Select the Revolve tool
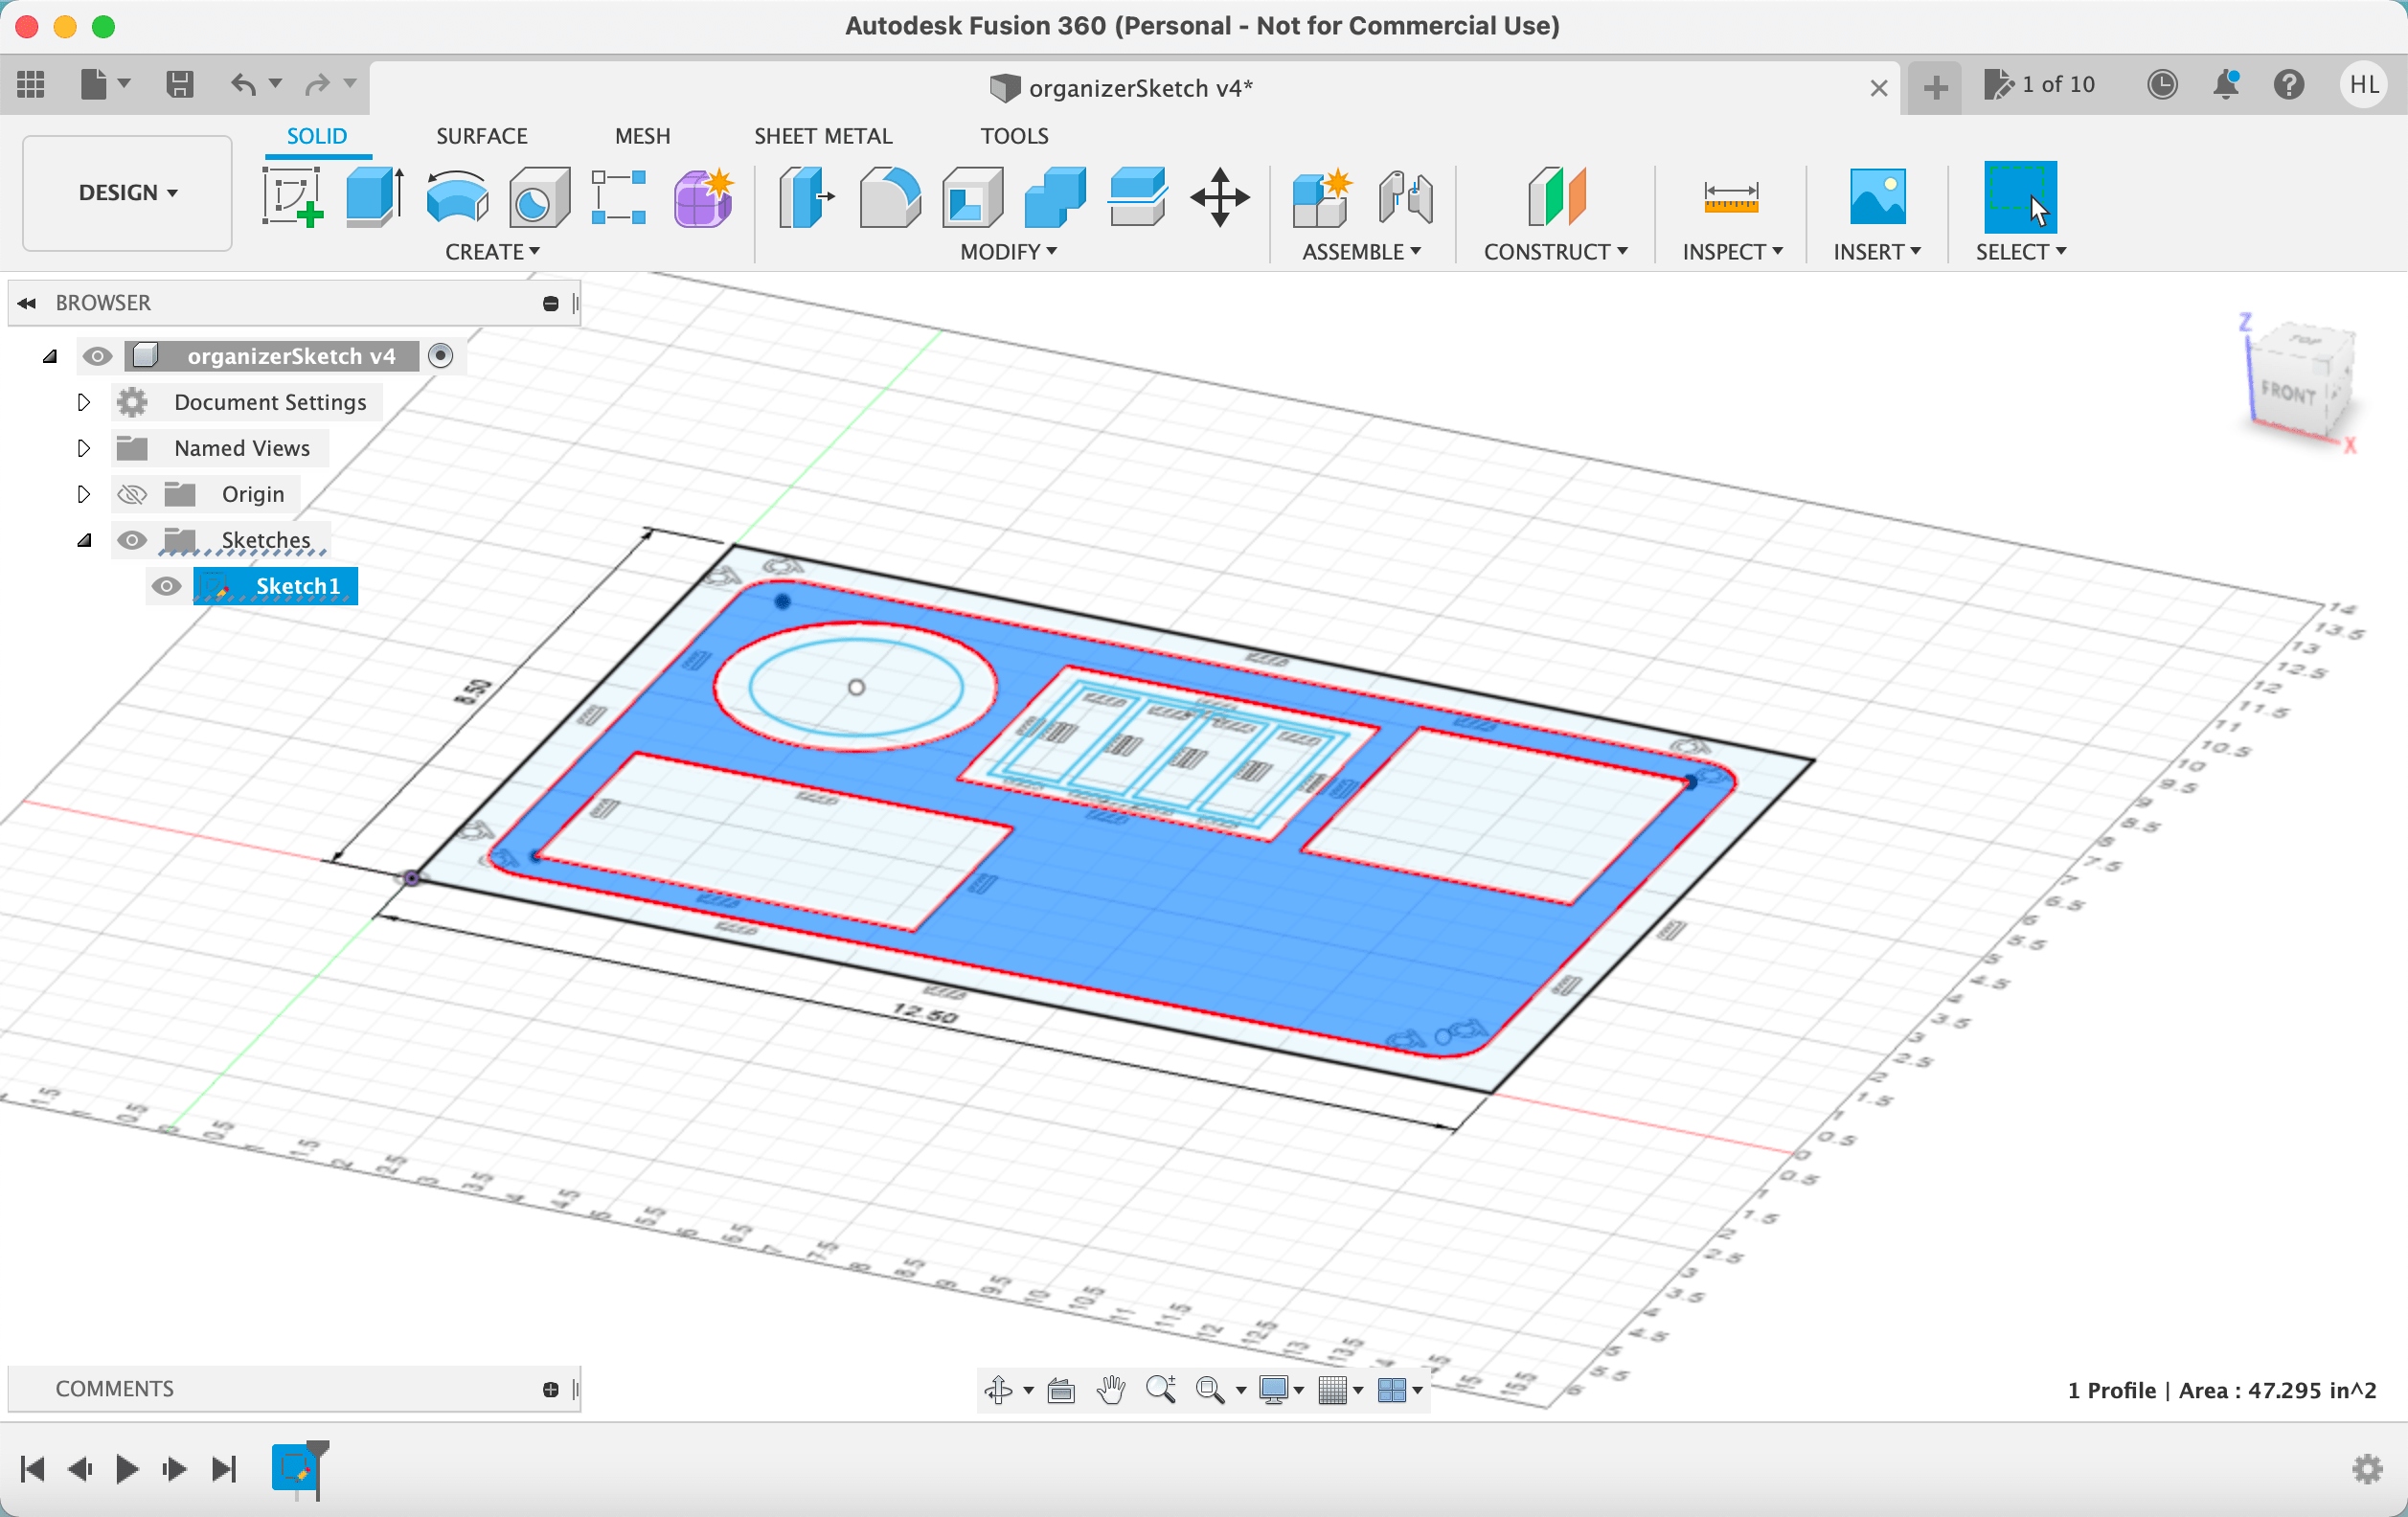Image resolution: width=2408 pixels, height=1517 pixels. pos(456,196)
